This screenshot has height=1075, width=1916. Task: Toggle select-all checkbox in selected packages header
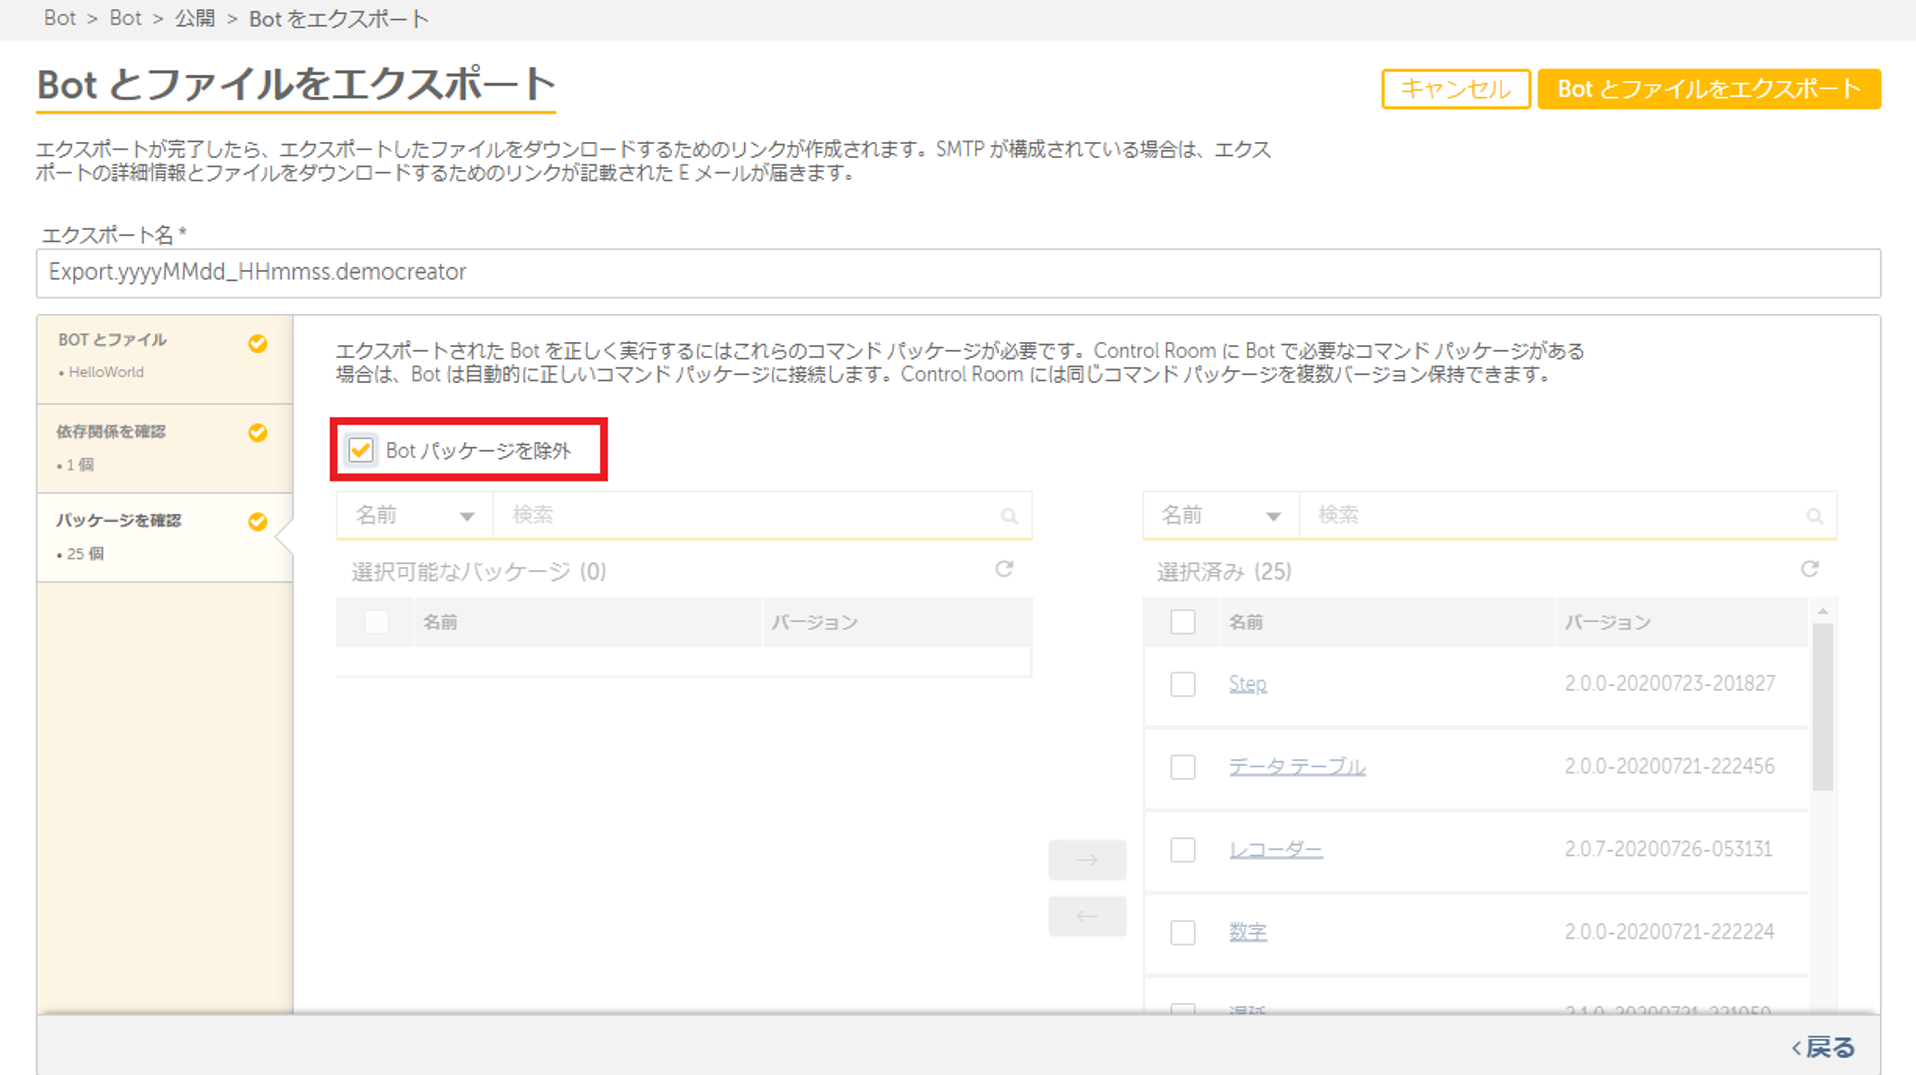point(1183,622)
